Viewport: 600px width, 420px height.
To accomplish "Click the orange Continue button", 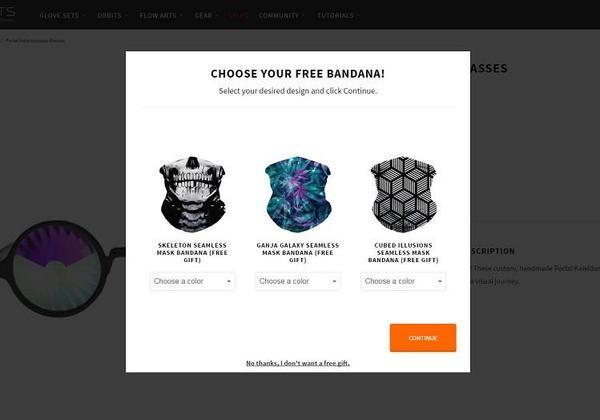I will coord(423,338).
